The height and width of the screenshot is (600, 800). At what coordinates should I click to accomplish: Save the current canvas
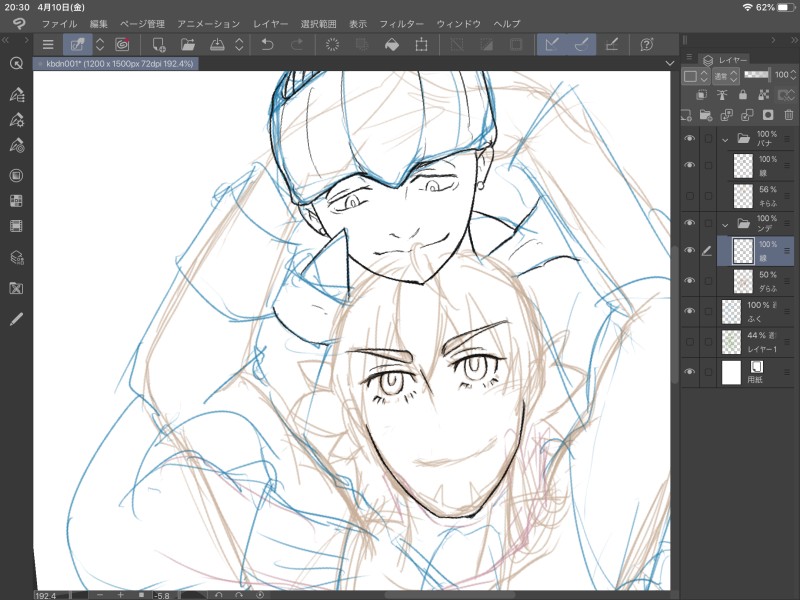[x=217, y=45]
